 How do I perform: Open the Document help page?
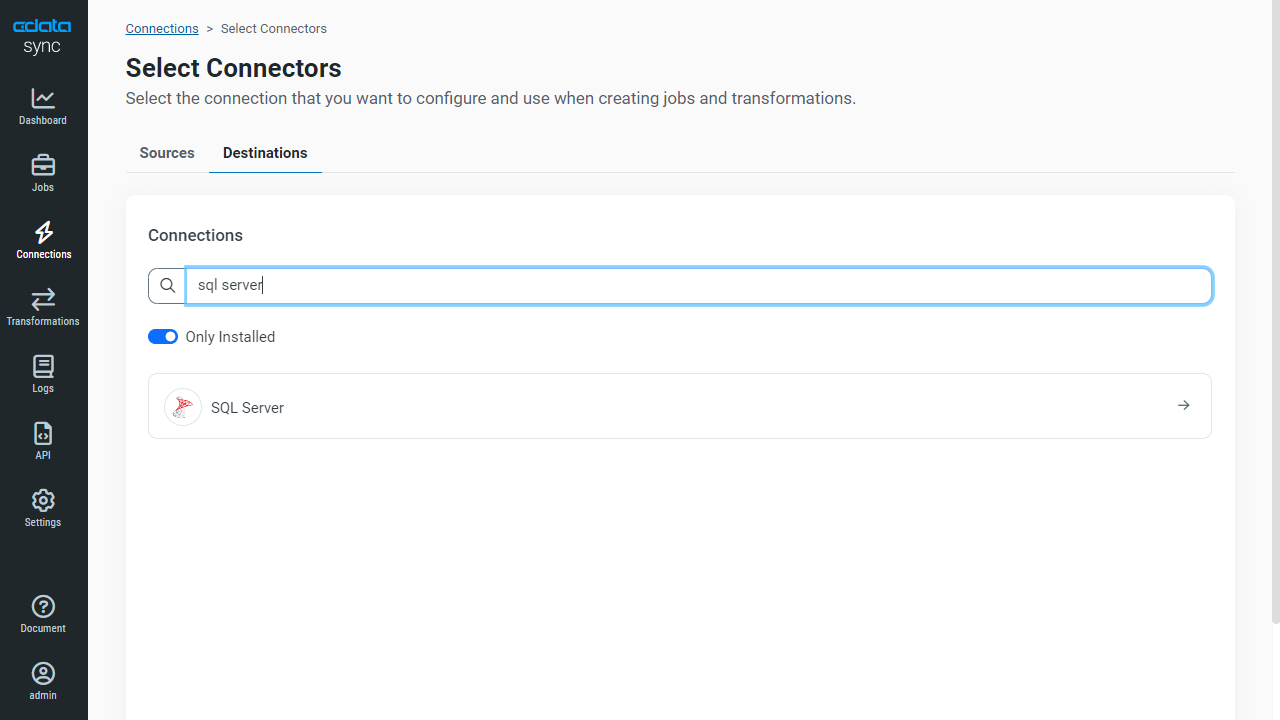pos(43,615)
